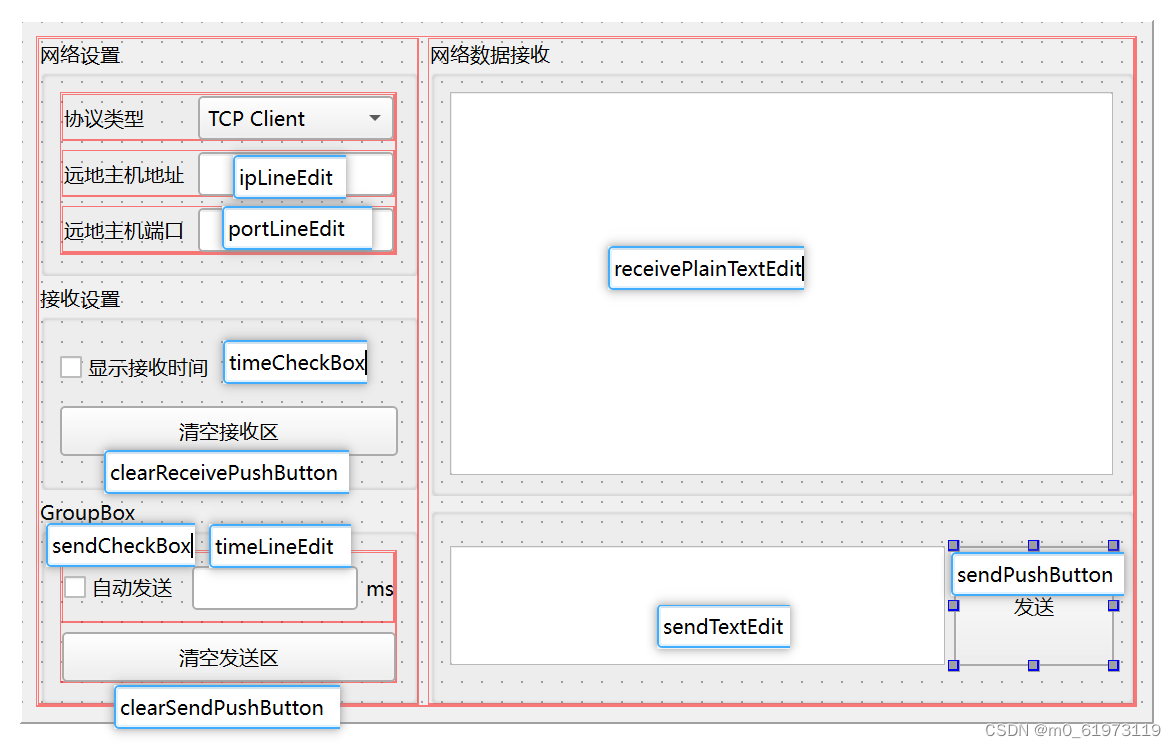Image resolution: width=1176 pixels, height=748 pixels.
Task: Toggle the 自动发送 checkbox
Action: point(75,587)
